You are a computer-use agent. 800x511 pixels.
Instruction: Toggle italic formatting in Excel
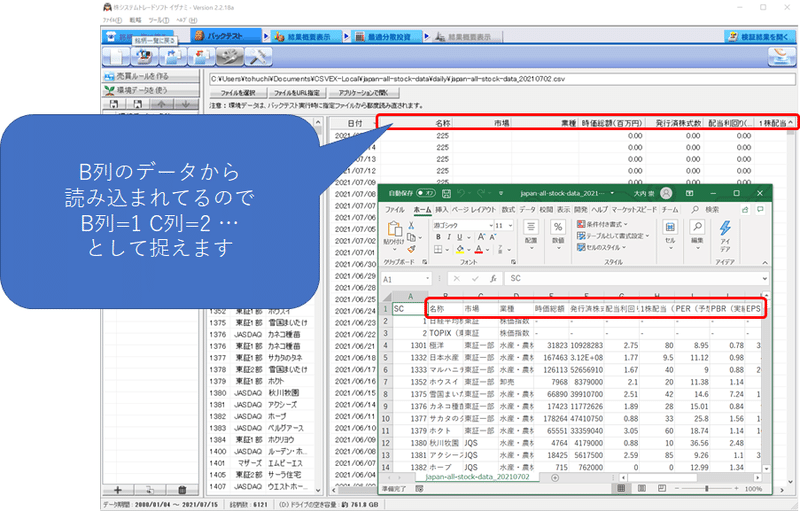448,237
